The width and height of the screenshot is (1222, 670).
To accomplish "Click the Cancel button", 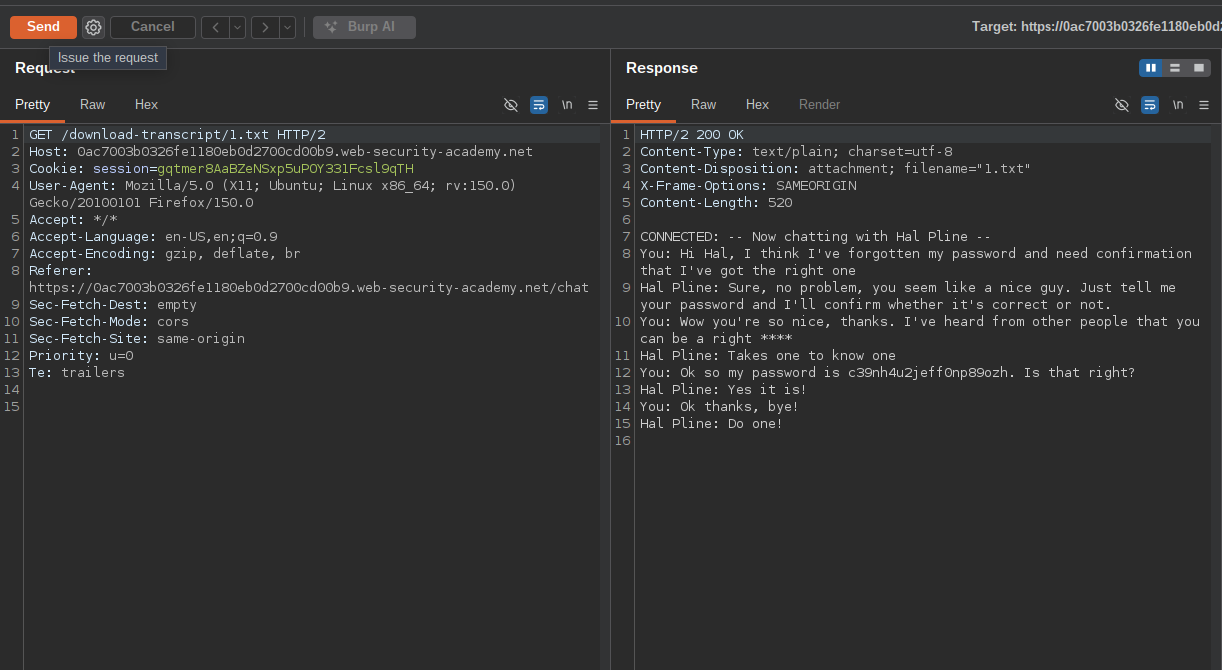I will (x=152, y=27).
